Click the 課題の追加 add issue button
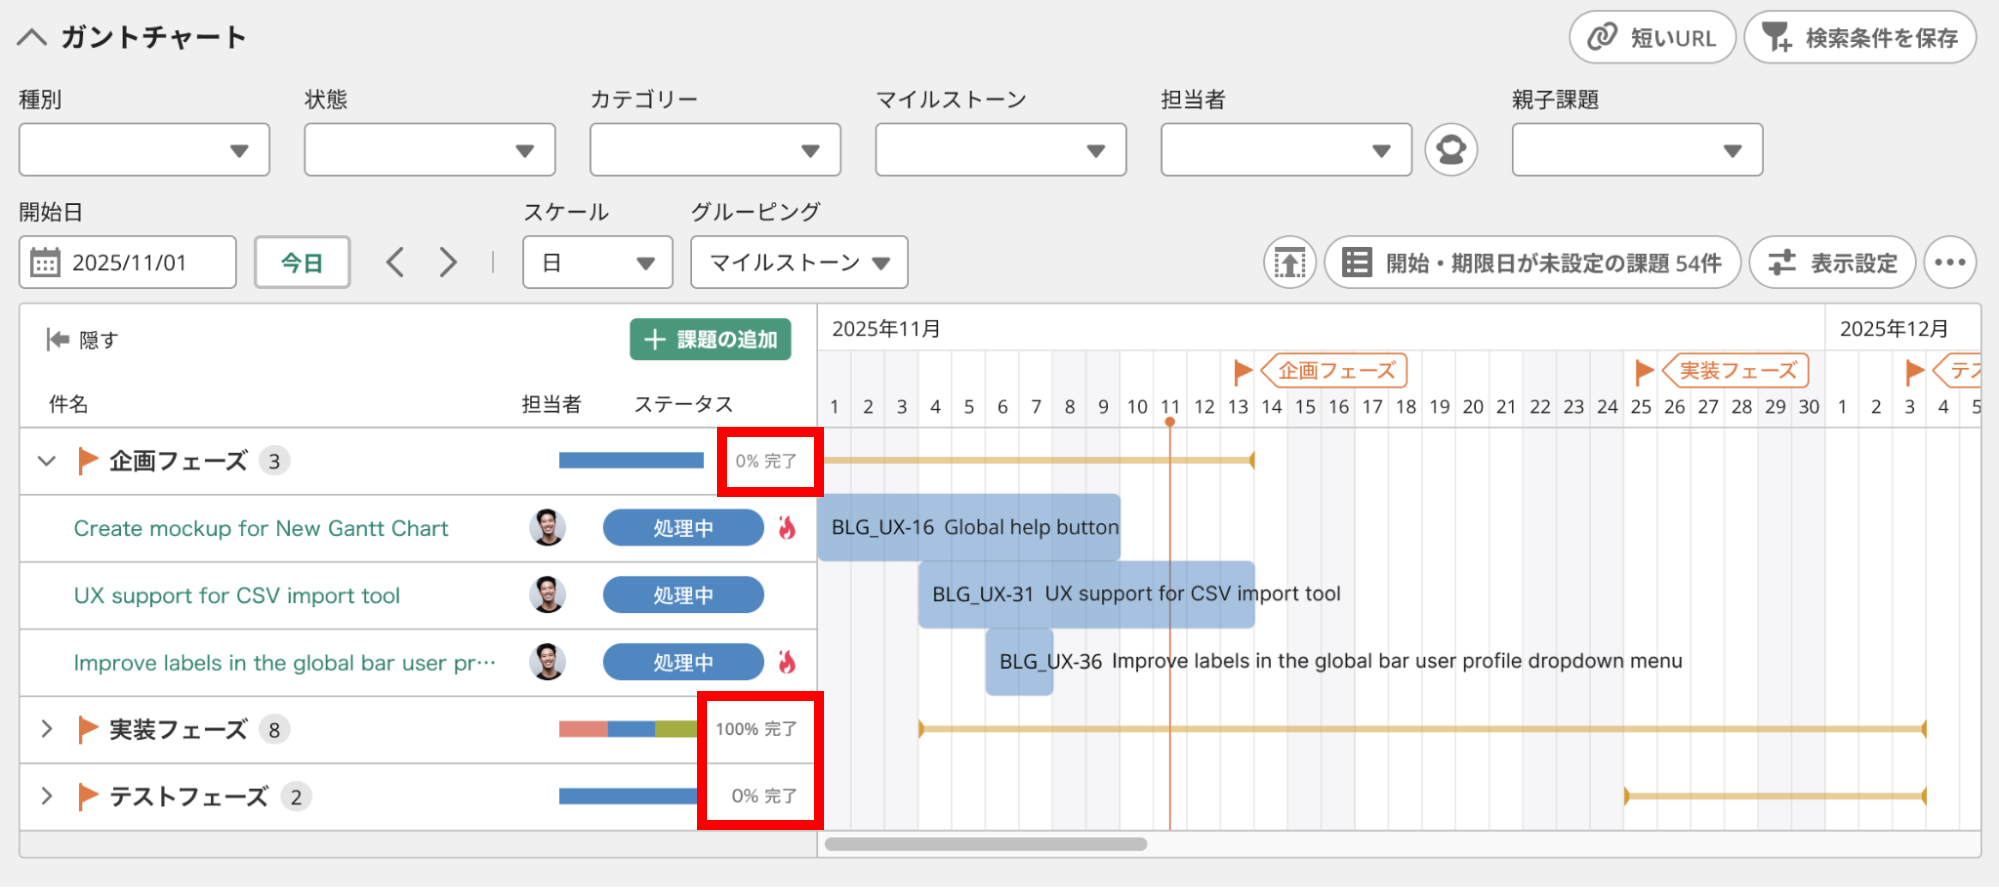1999x888 pixels. click(710, 340)
